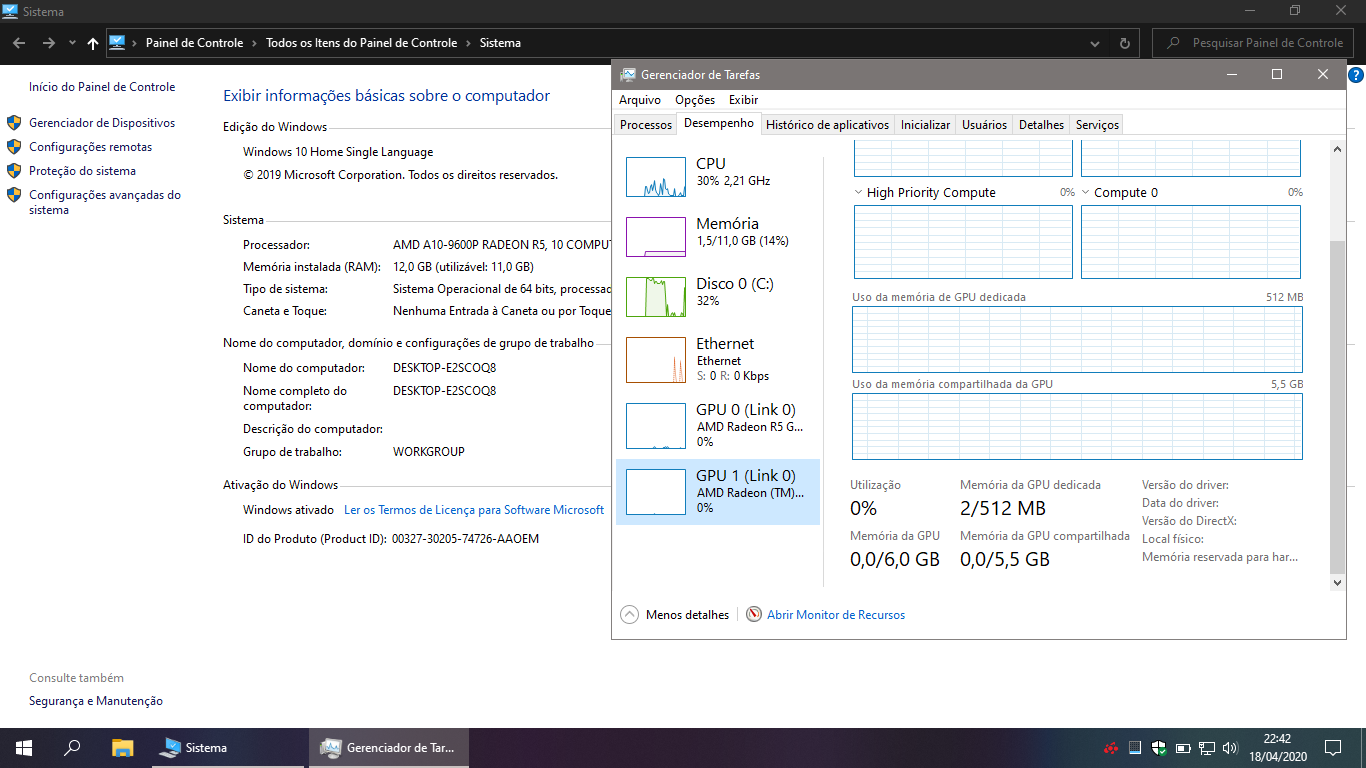Open File Explorer from the taskbar

122,748
